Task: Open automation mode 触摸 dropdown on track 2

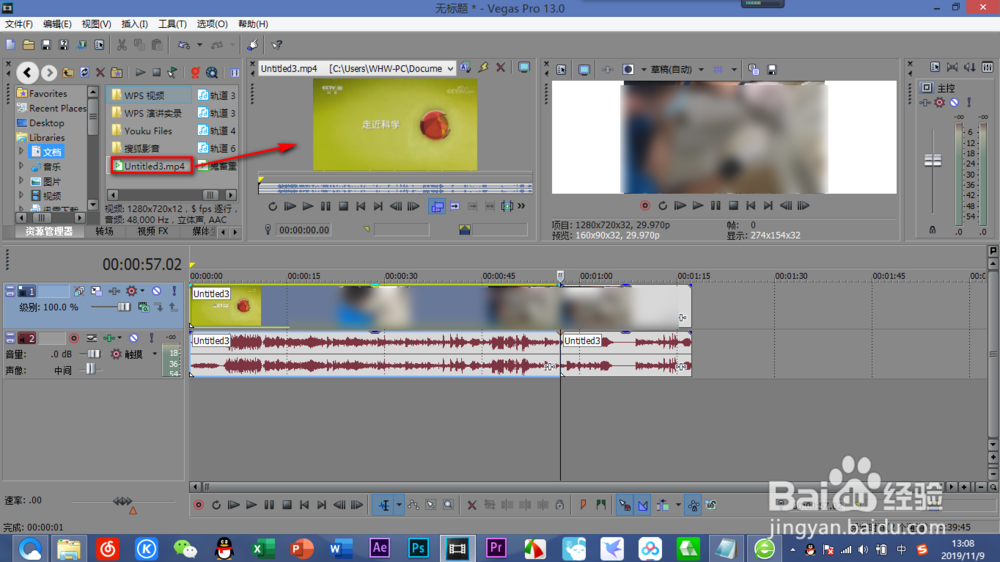Action: click(154, 354)
